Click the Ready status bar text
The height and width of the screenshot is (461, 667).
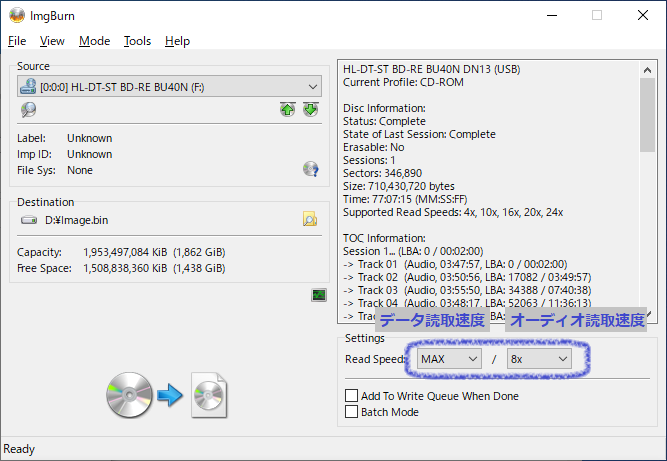click(x=19, y=449)
